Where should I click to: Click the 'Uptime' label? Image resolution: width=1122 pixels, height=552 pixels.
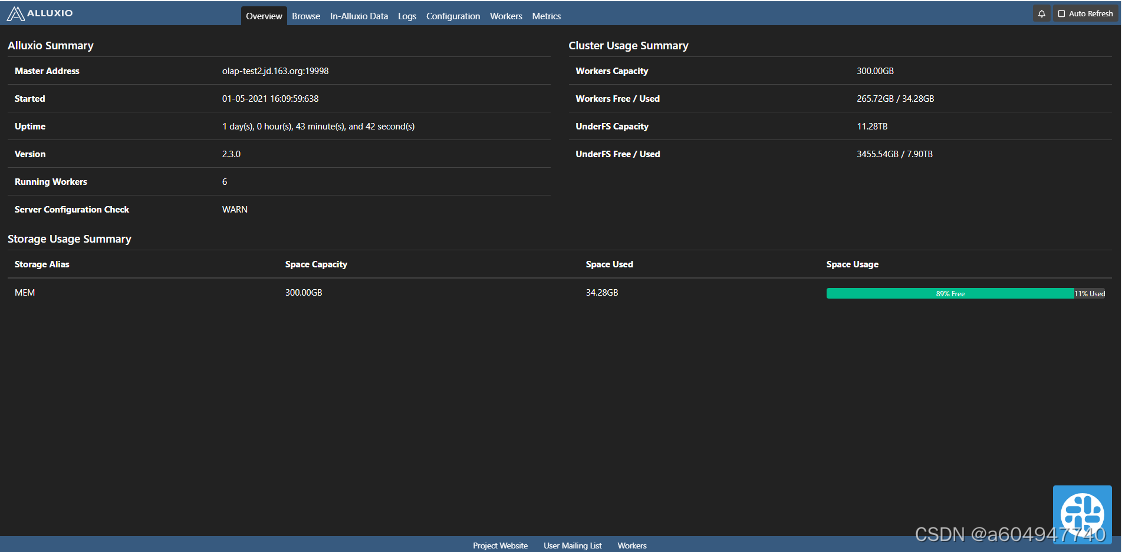30,127
